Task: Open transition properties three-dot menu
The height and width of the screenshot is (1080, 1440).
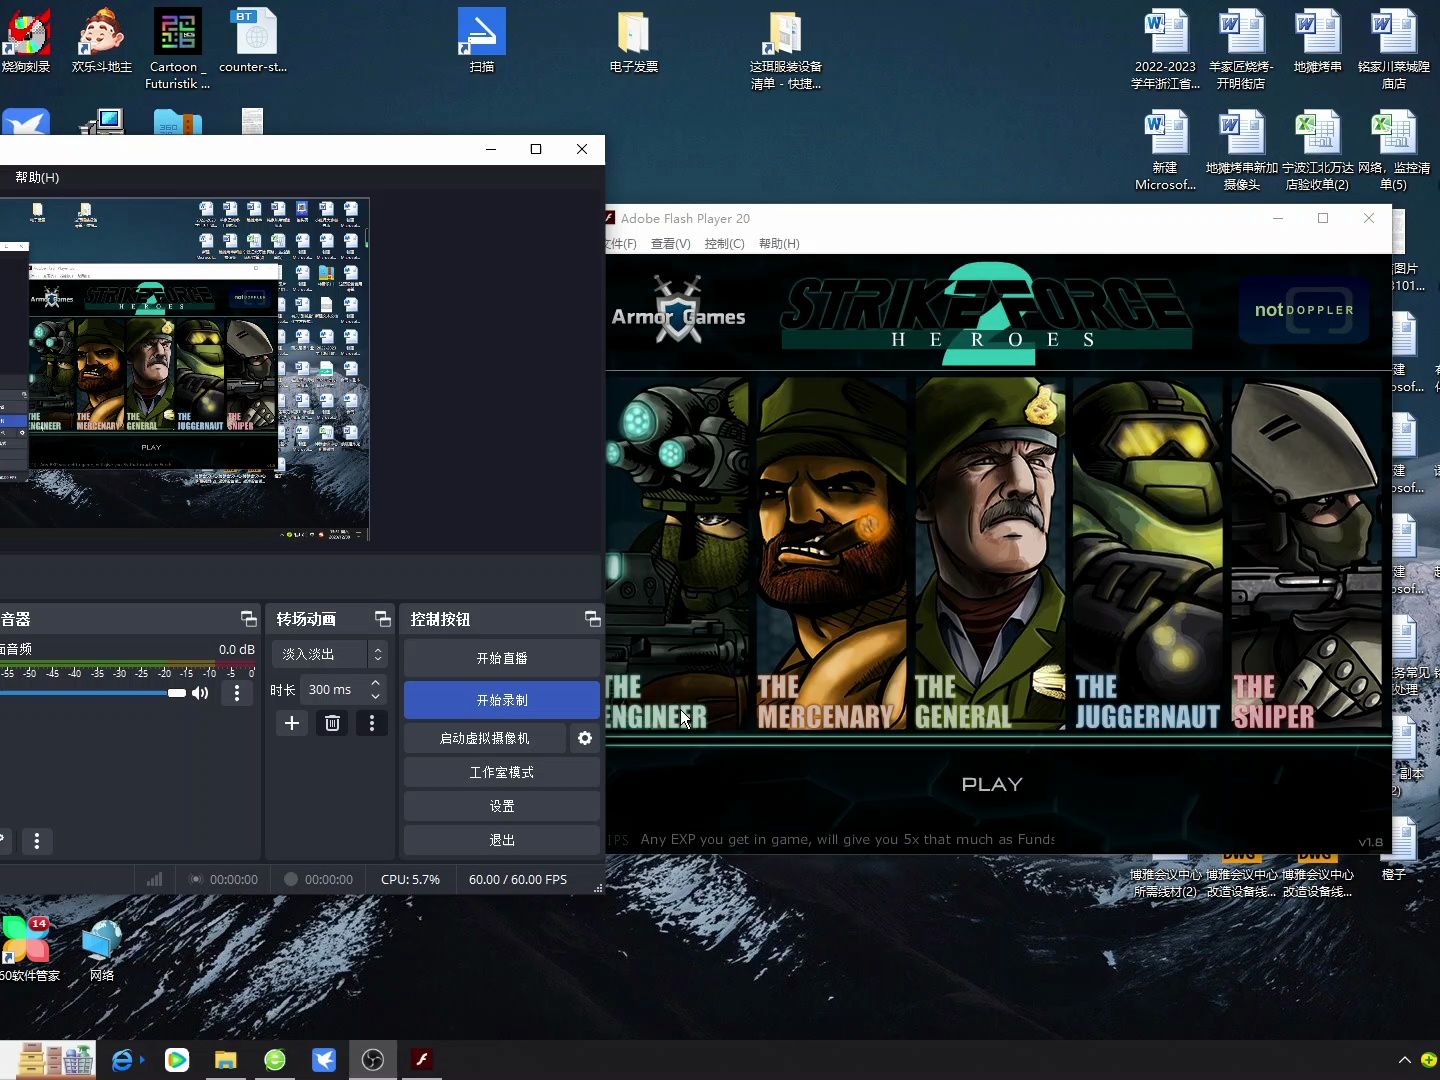Action: [x=372, y=723]
